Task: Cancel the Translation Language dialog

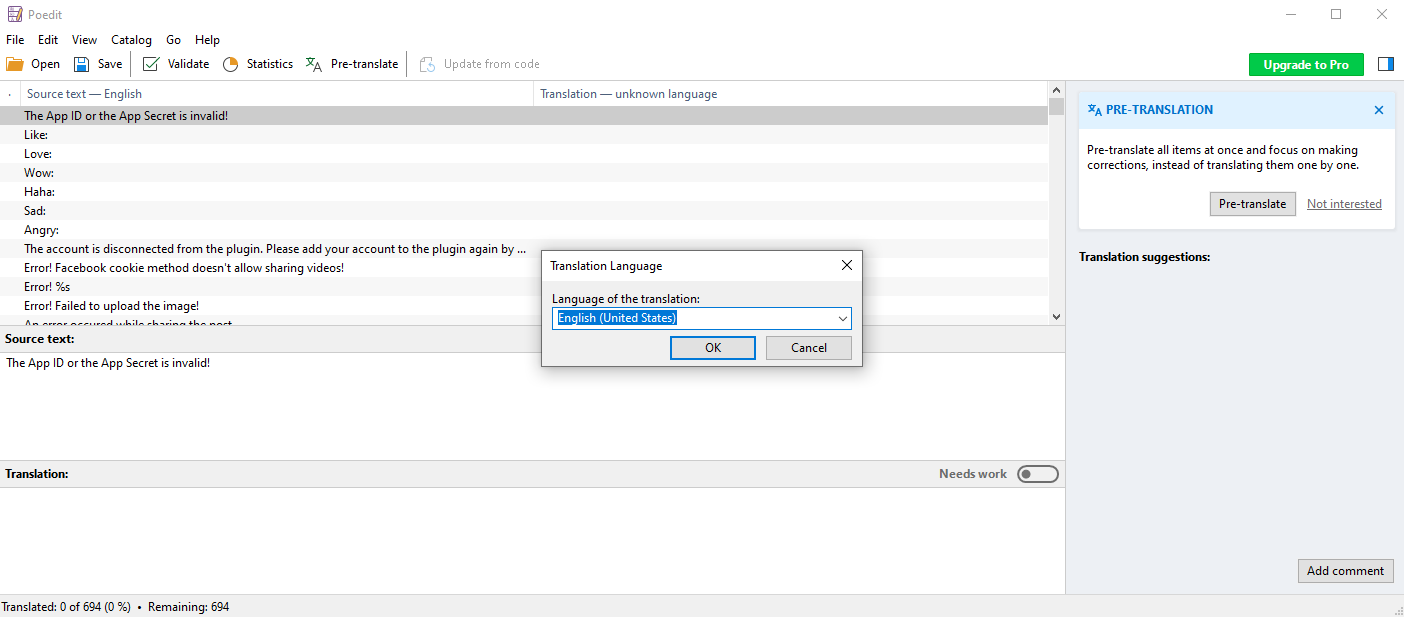Action: (809, 348)
